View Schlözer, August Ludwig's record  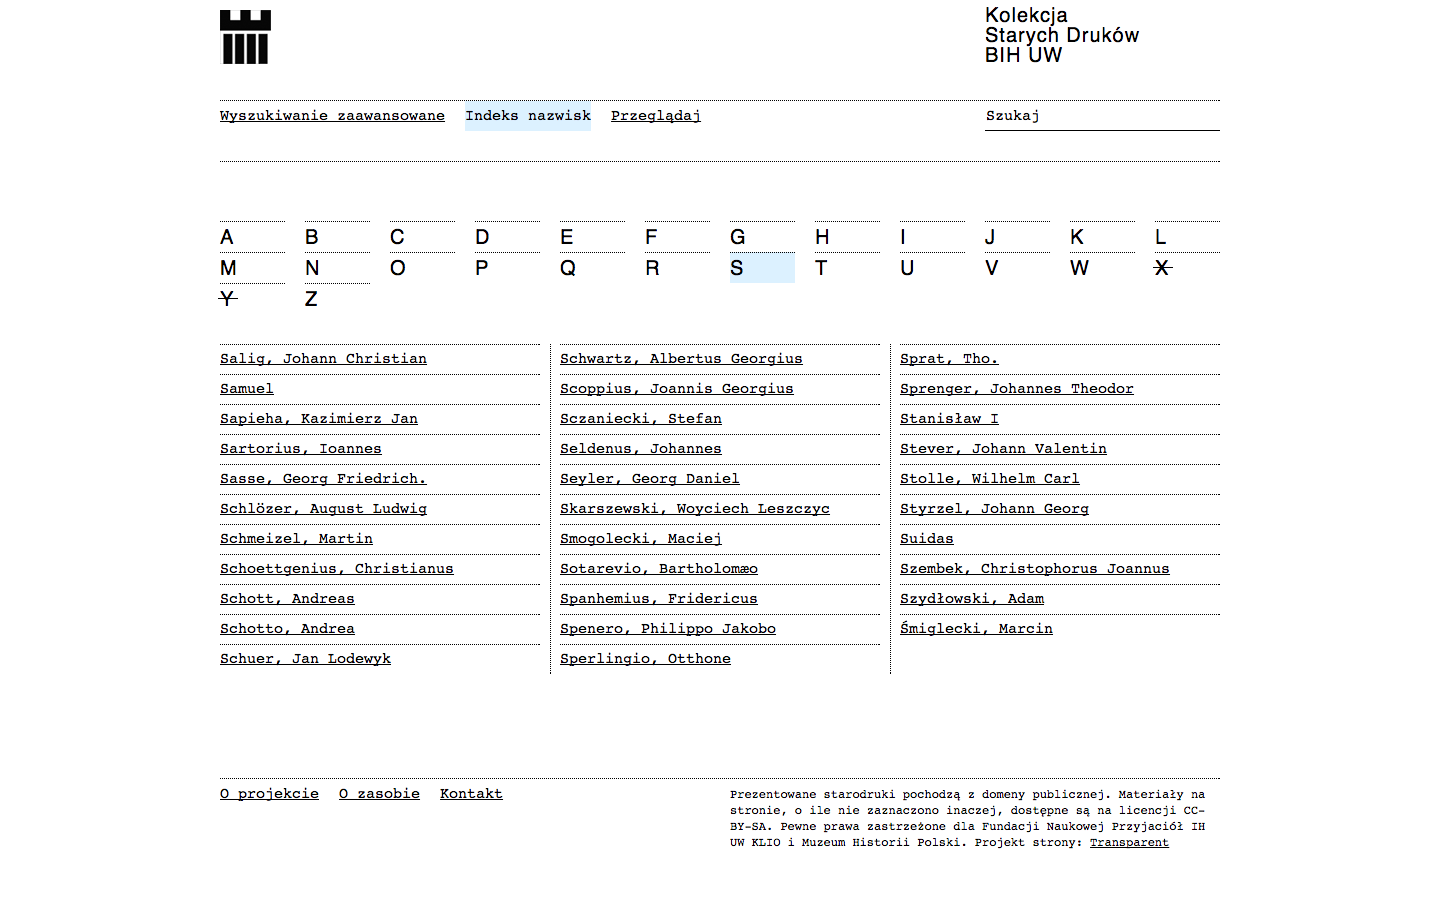323,508
